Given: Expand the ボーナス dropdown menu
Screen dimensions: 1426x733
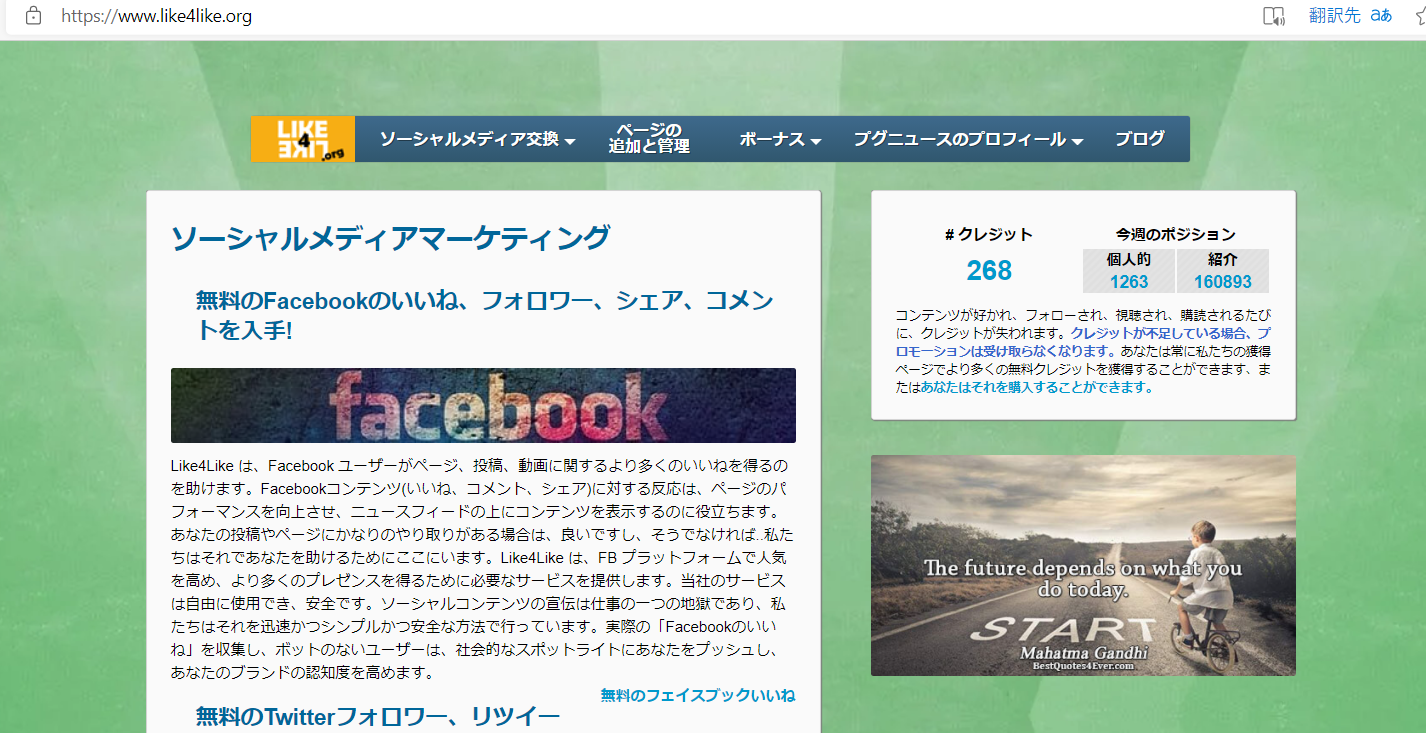Looking at the screenshot, I should 780,140.
